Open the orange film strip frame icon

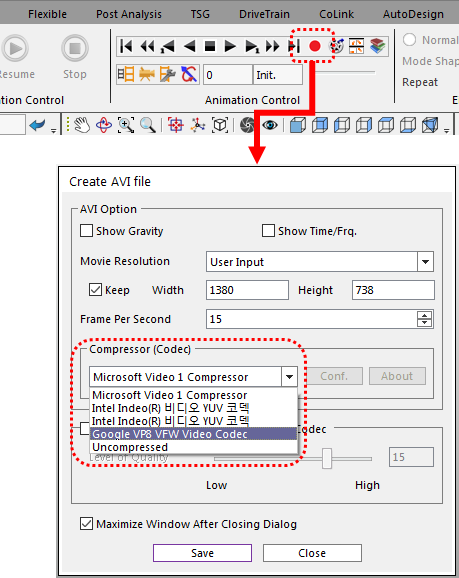click(126, 74)
